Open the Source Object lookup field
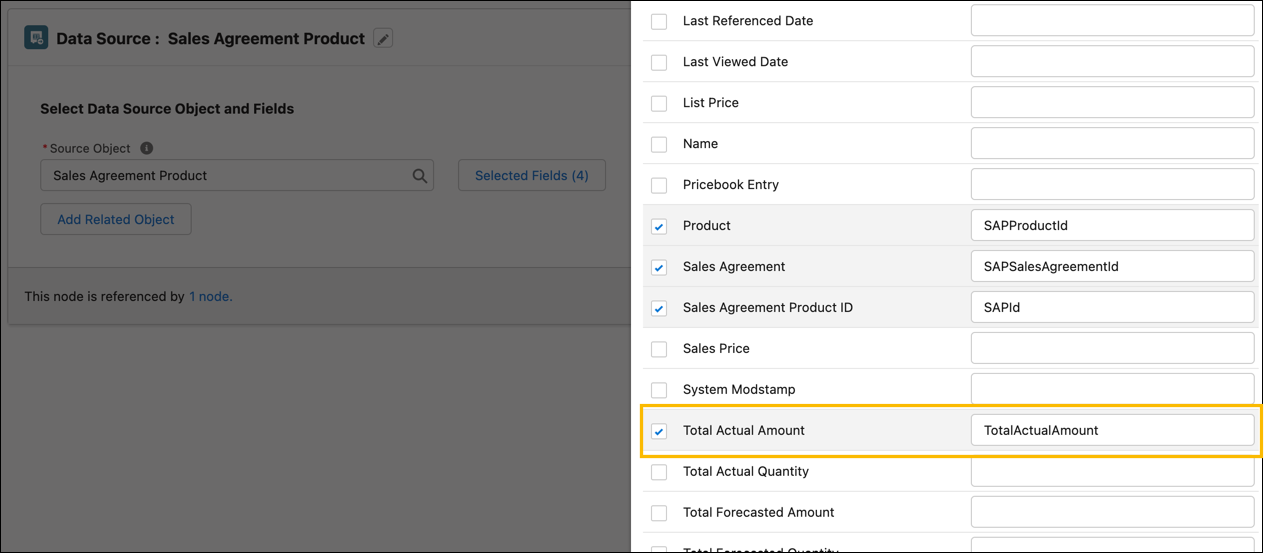 [x=237, y=176]
